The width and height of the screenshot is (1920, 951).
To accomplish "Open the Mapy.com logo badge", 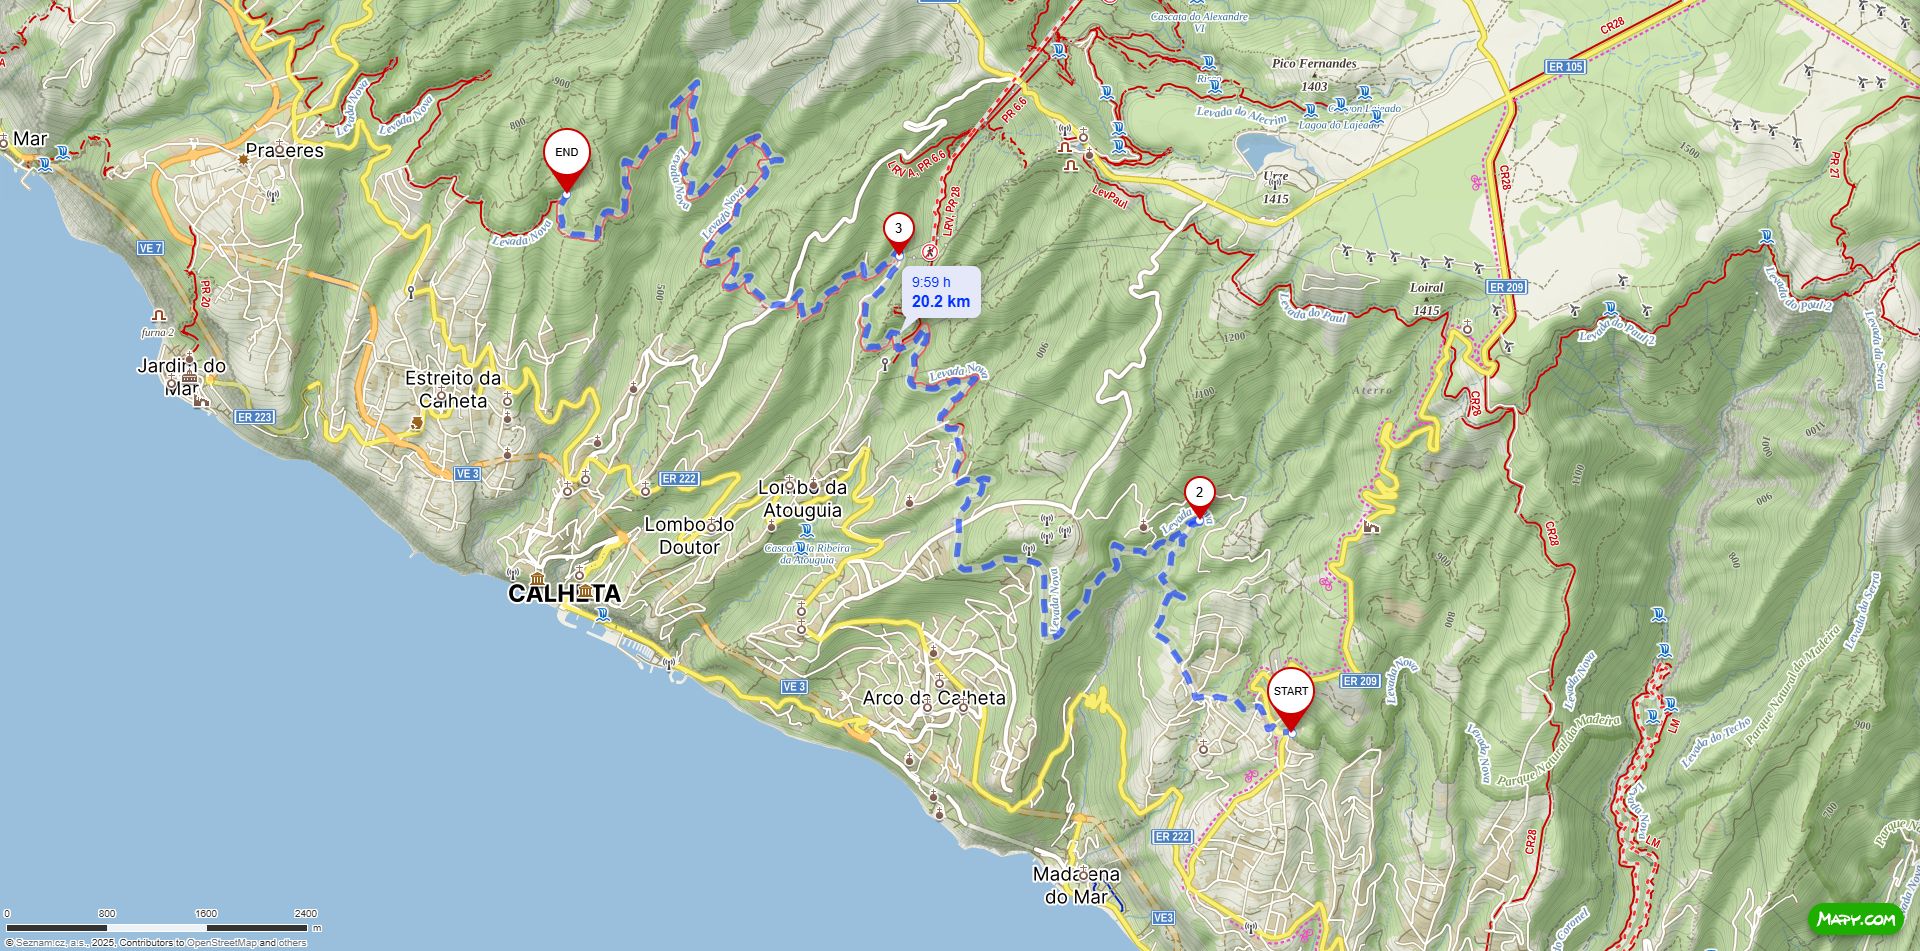I will pyautogui.click(x=1855, y=918).
